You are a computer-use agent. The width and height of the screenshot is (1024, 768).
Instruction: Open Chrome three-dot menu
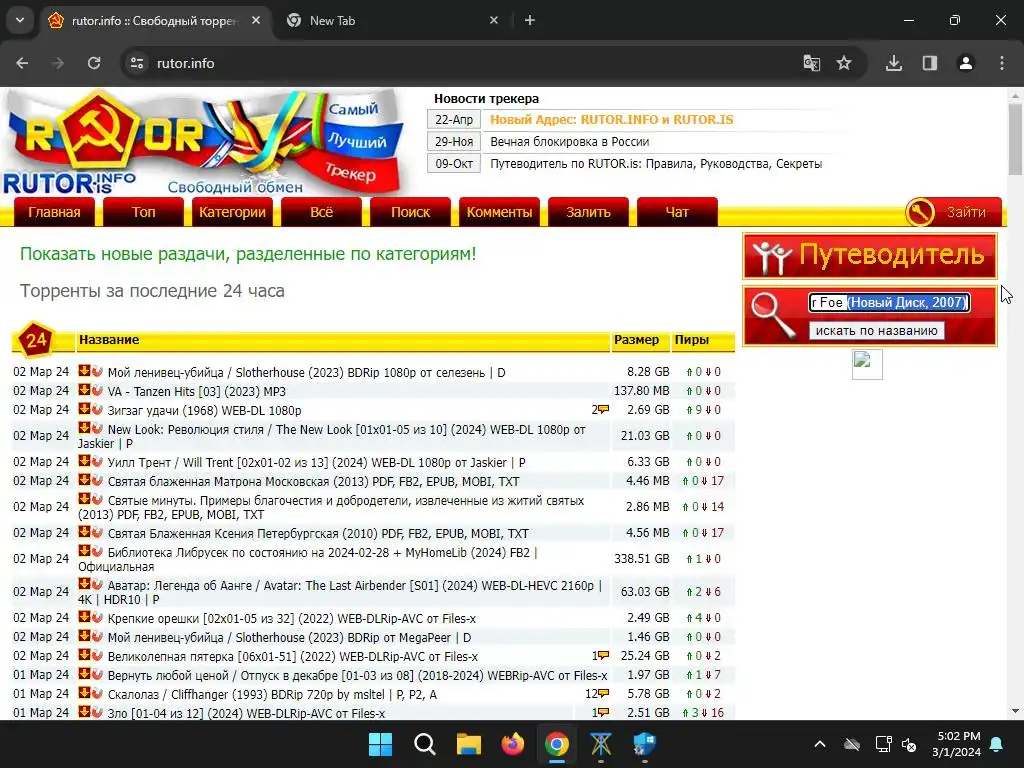pos(1002,63)
